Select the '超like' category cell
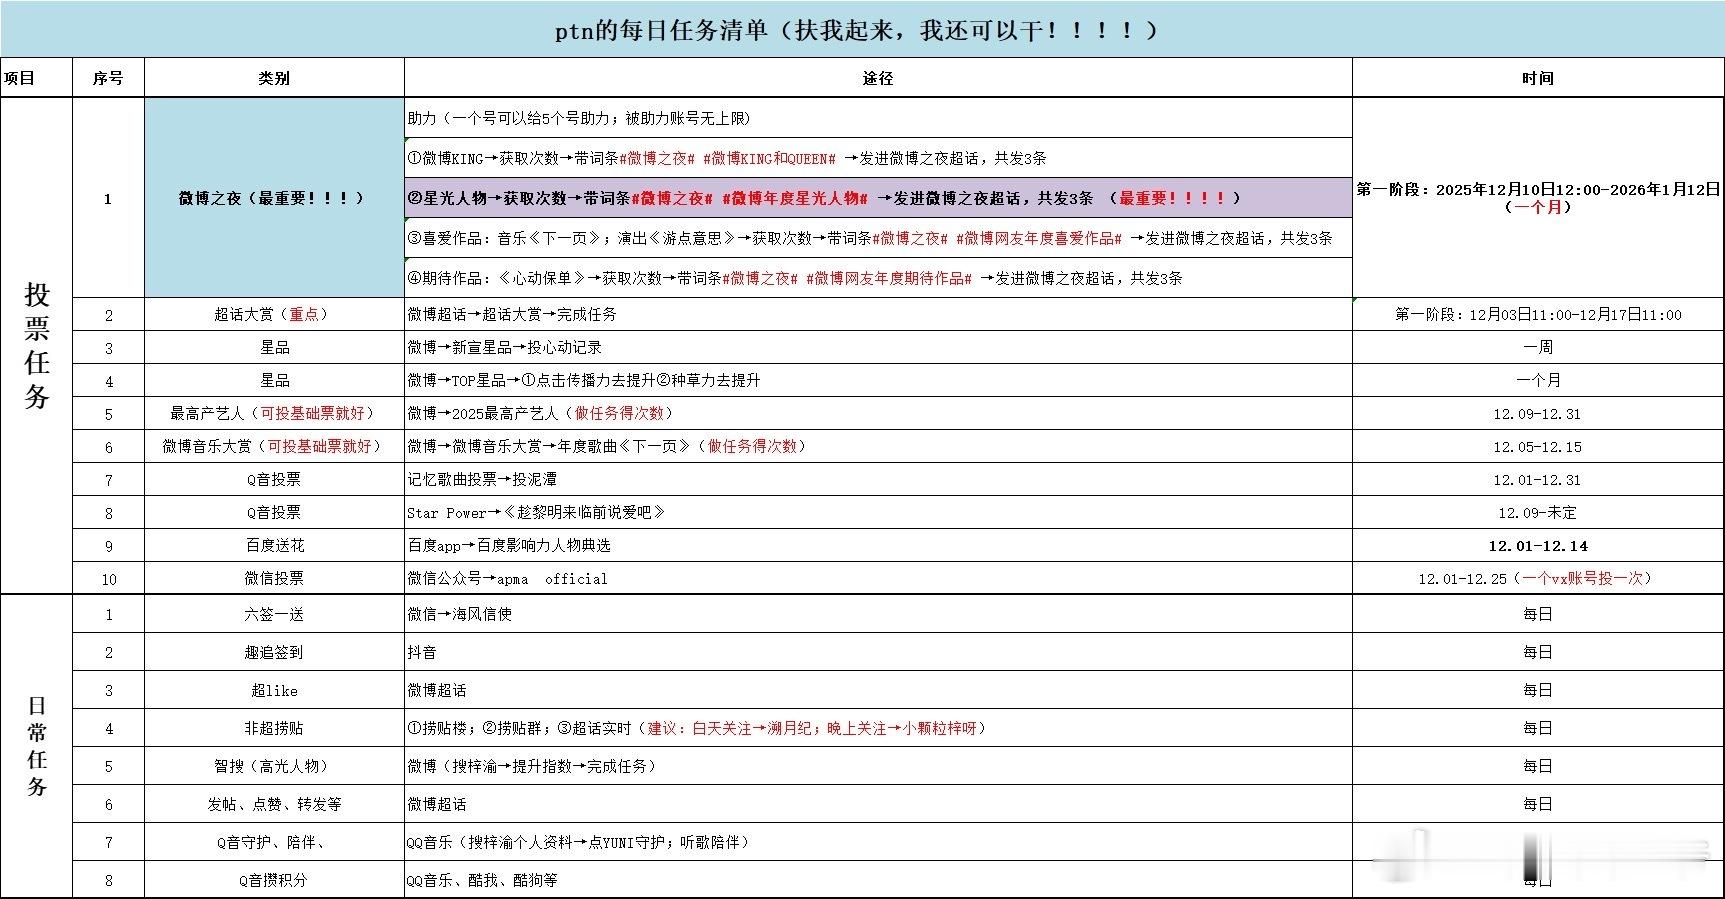The height and width of the screenshot is (899, 1725). coord(274,690)
